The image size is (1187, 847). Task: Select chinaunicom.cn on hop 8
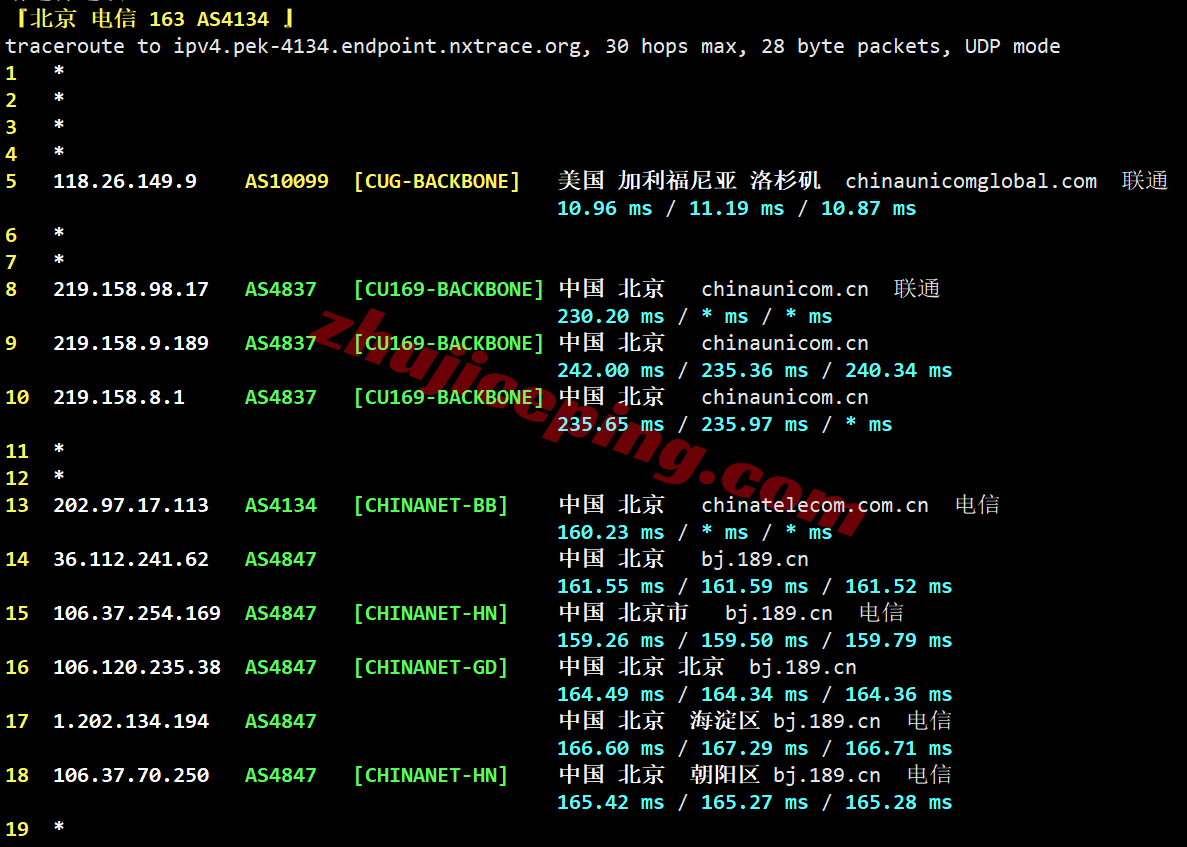785,289
